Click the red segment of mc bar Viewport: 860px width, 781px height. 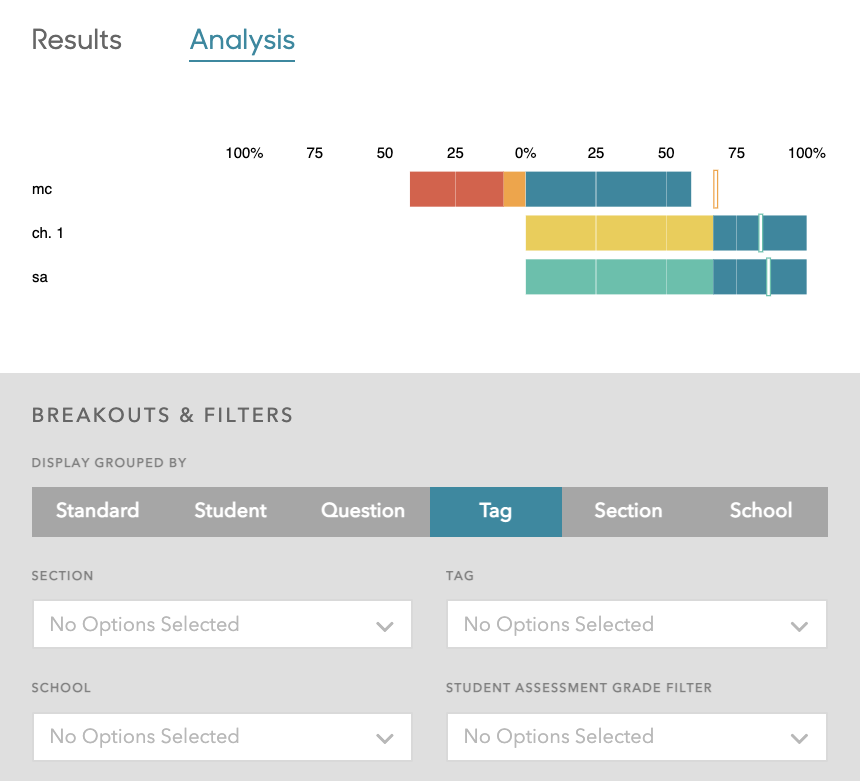click(455, 189)
